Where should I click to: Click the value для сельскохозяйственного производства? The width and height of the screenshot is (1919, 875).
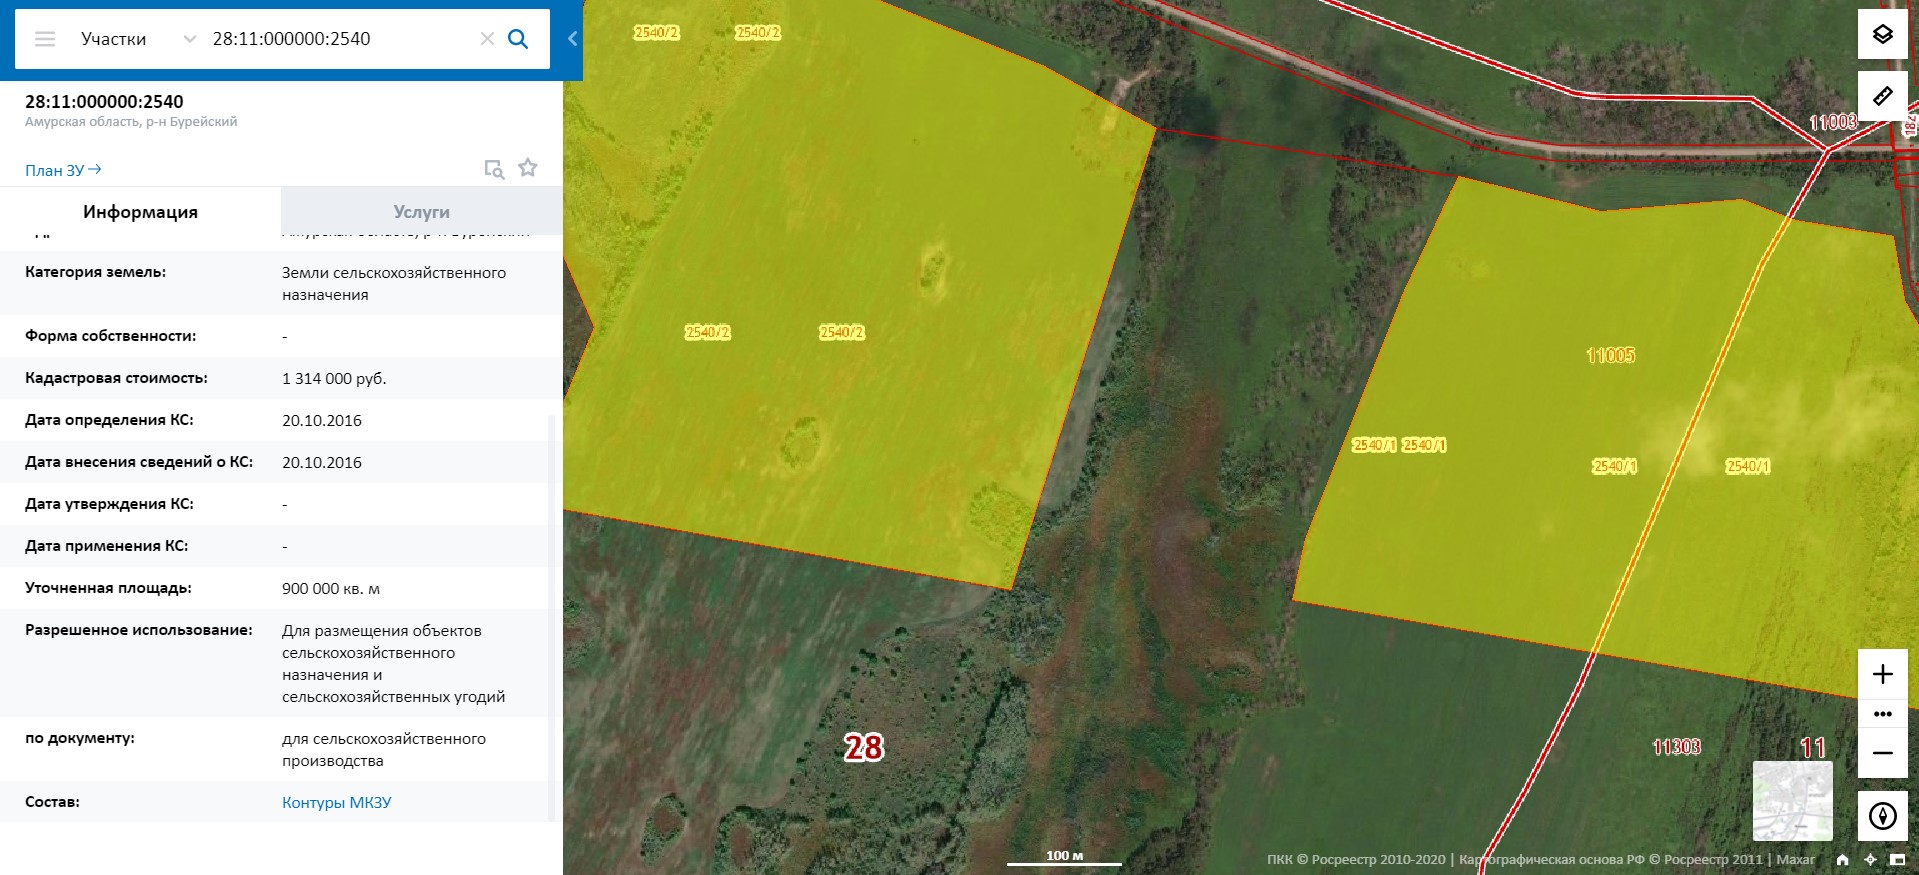(x=384, y=750)
